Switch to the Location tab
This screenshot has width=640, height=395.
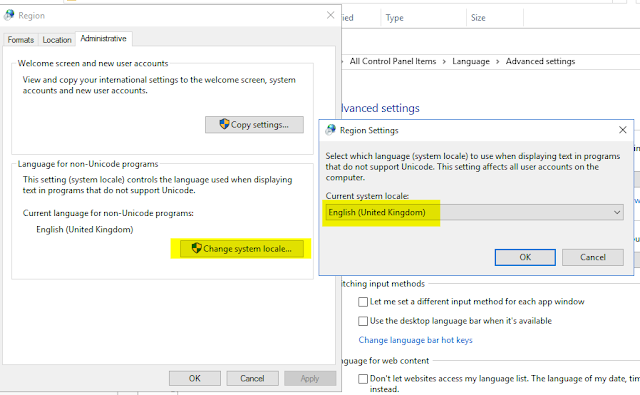57,40
